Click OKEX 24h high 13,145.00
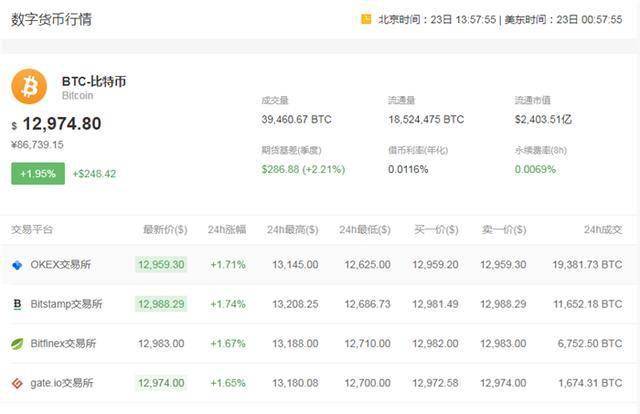This screenshot has height=414, width=640. point(296,265)
